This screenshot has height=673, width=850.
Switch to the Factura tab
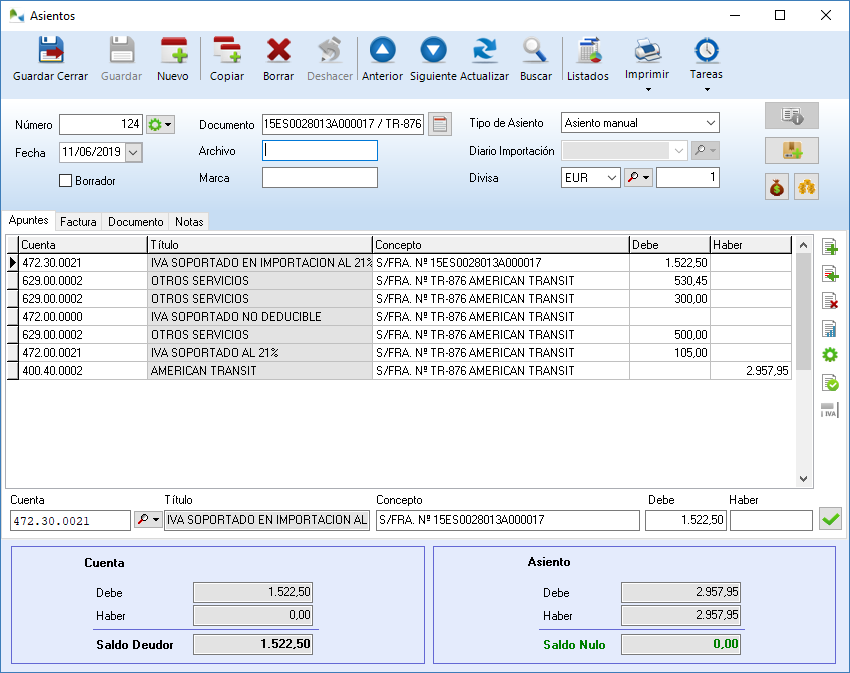pos(79,222)
